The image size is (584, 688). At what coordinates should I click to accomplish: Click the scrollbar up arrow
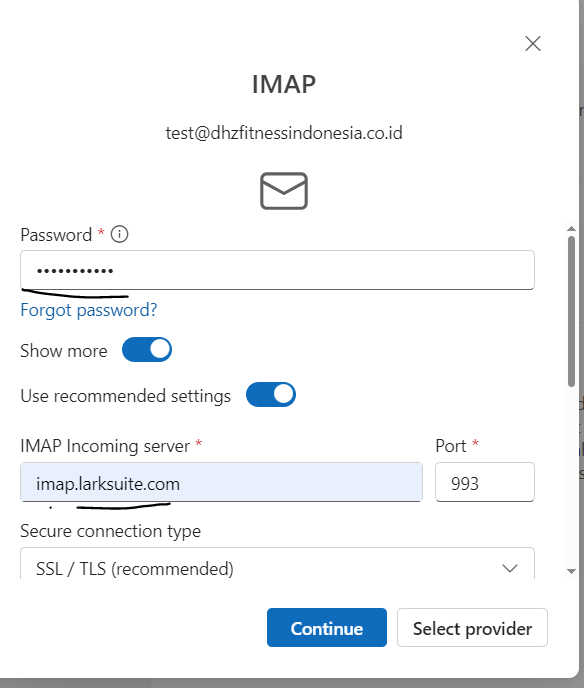pos(571,229)
